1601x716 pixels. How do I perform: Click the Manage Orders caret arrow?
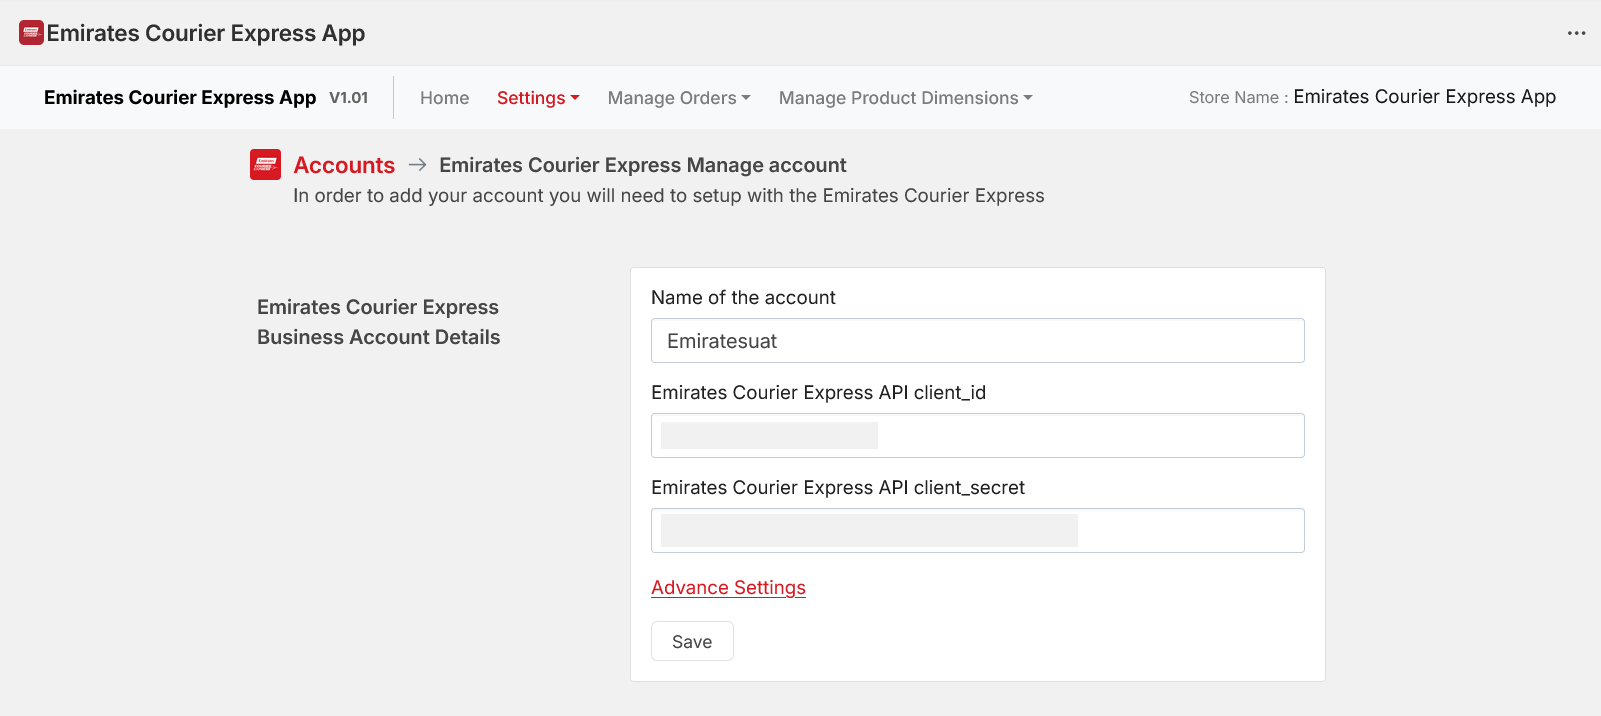[746, 98]
